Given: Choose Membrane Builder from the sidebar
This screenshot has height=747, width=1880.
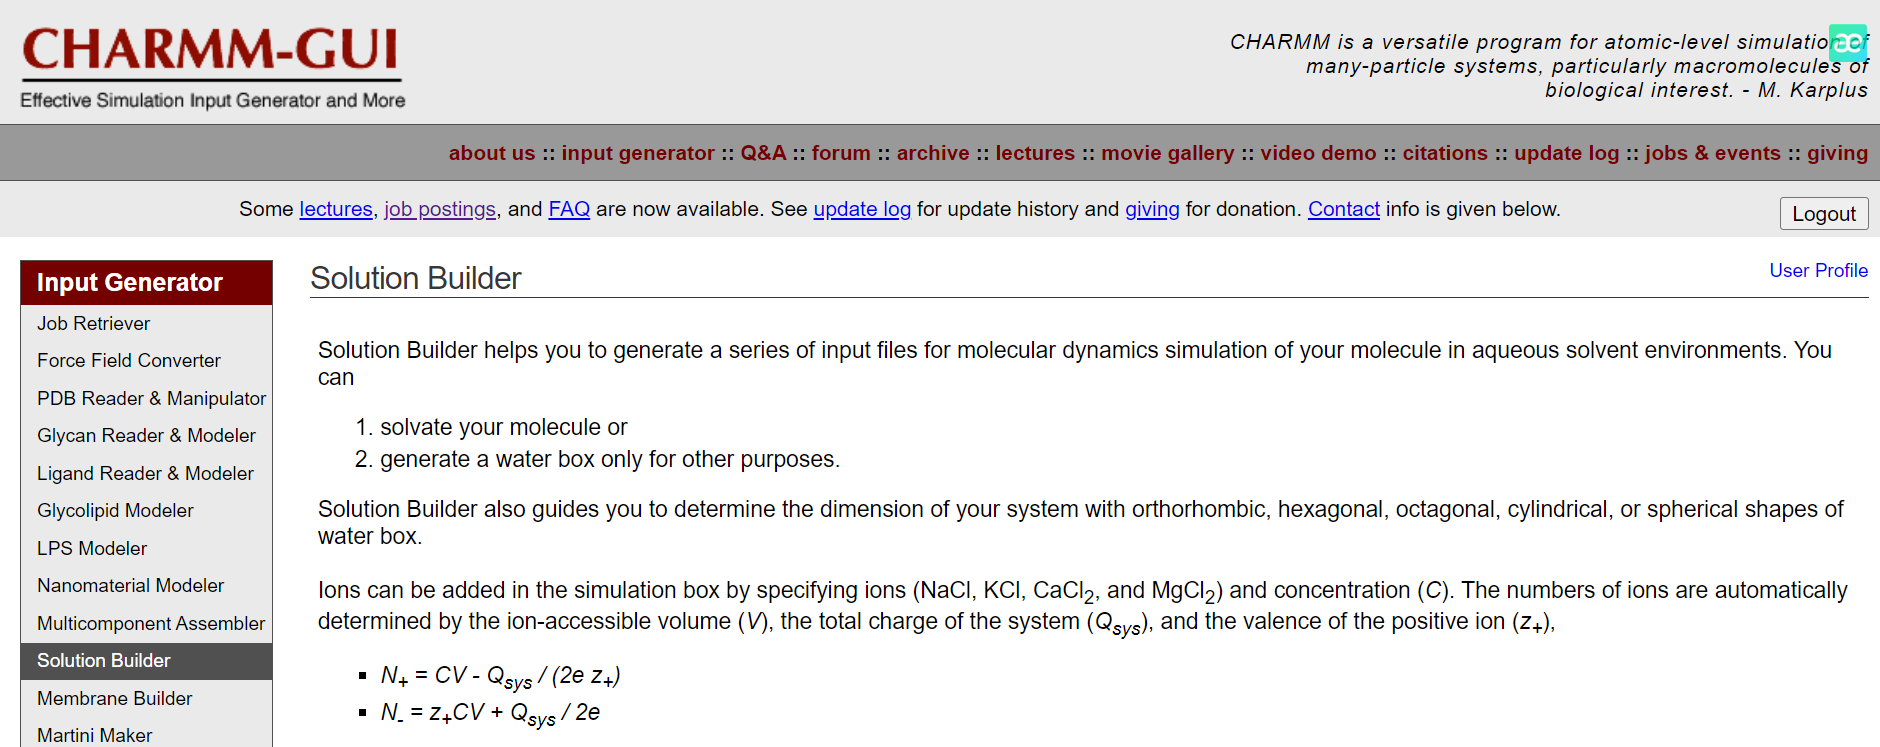Looking at the screenshot, I should pyautogui.click(x=115, y=698).
